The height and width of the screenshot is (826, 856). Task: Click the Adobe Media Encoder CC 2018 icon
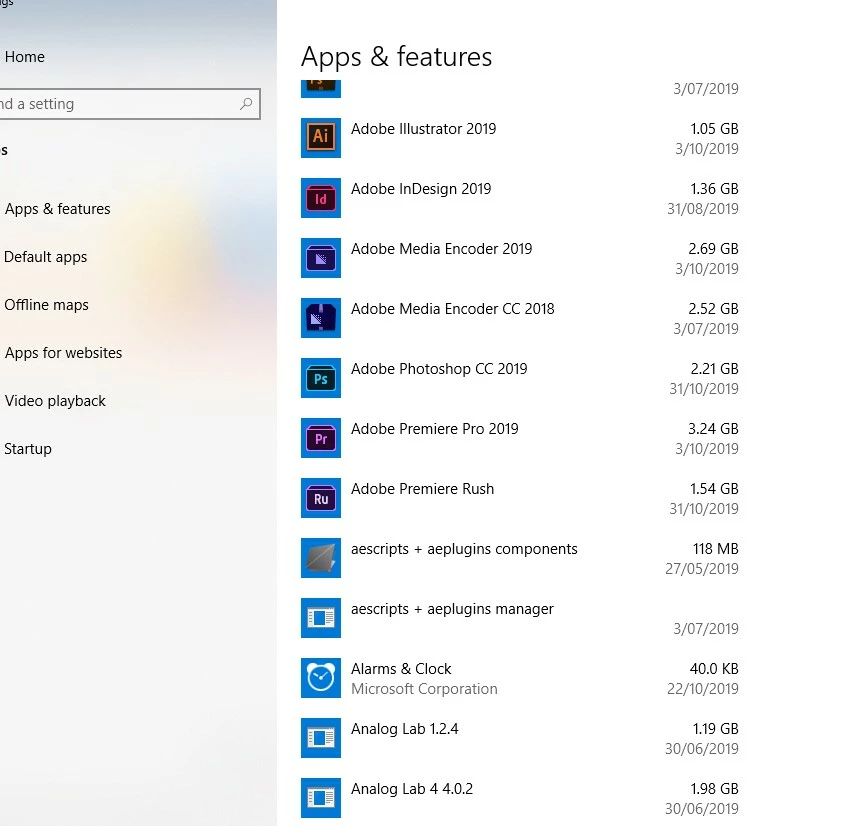click(320, 318)
